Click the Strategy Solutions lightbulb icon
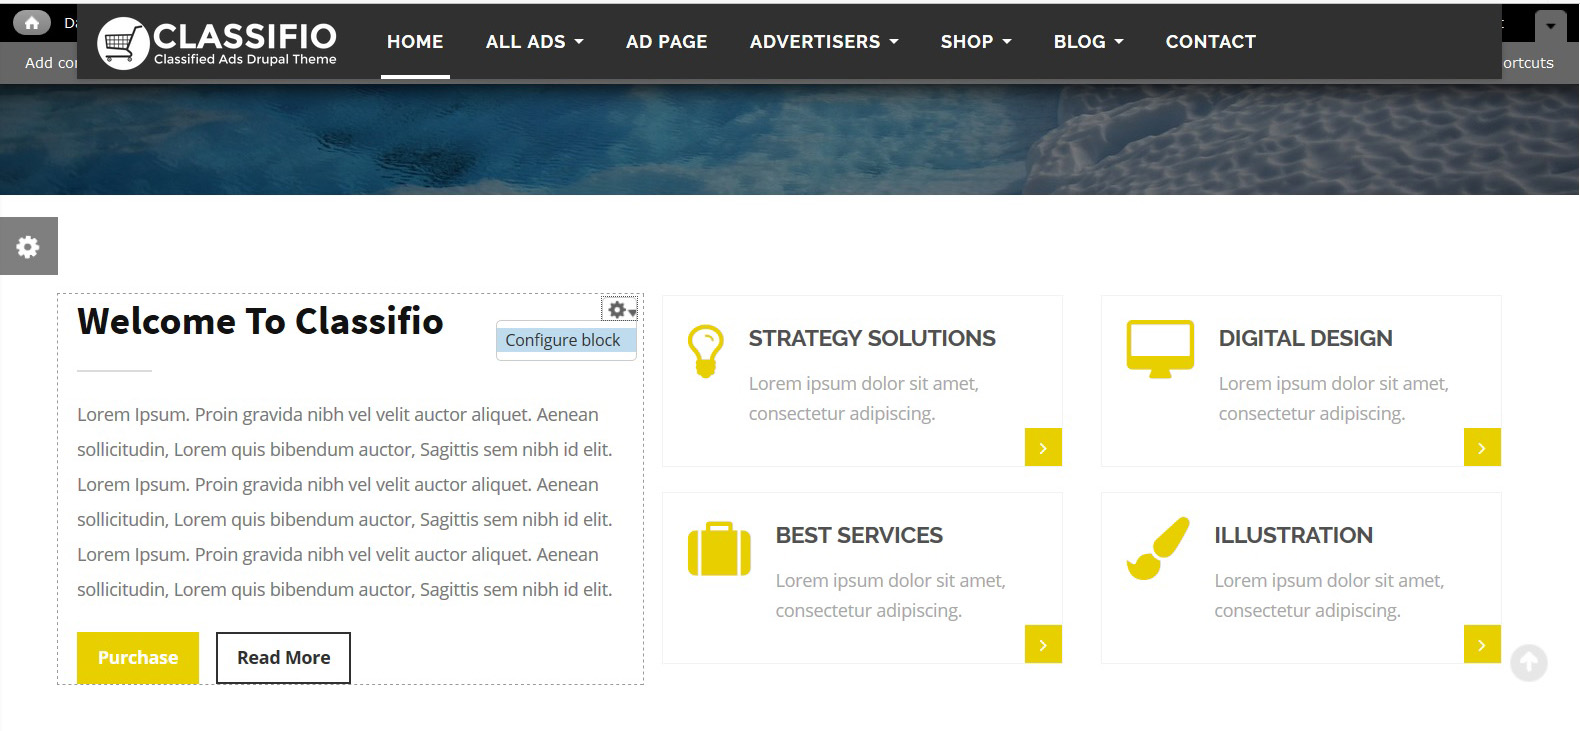This screenshot has width=1580, height=731. pos(705,351)
